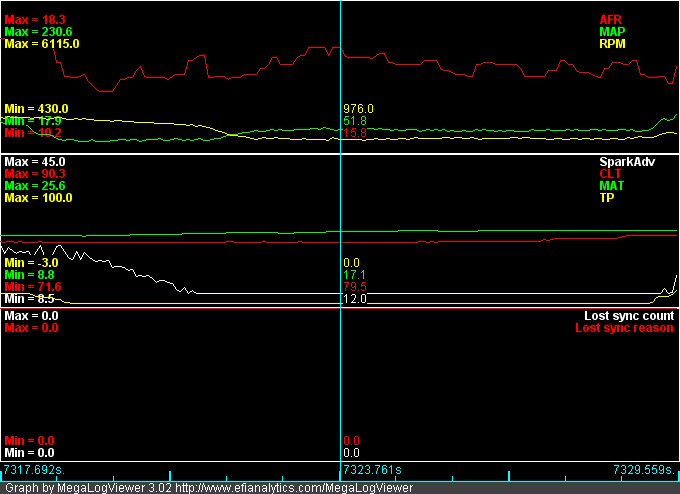Viewport: 680px width, 494px height.
Task: Select the green MAT legend label
Action: (x=612, y=185)
